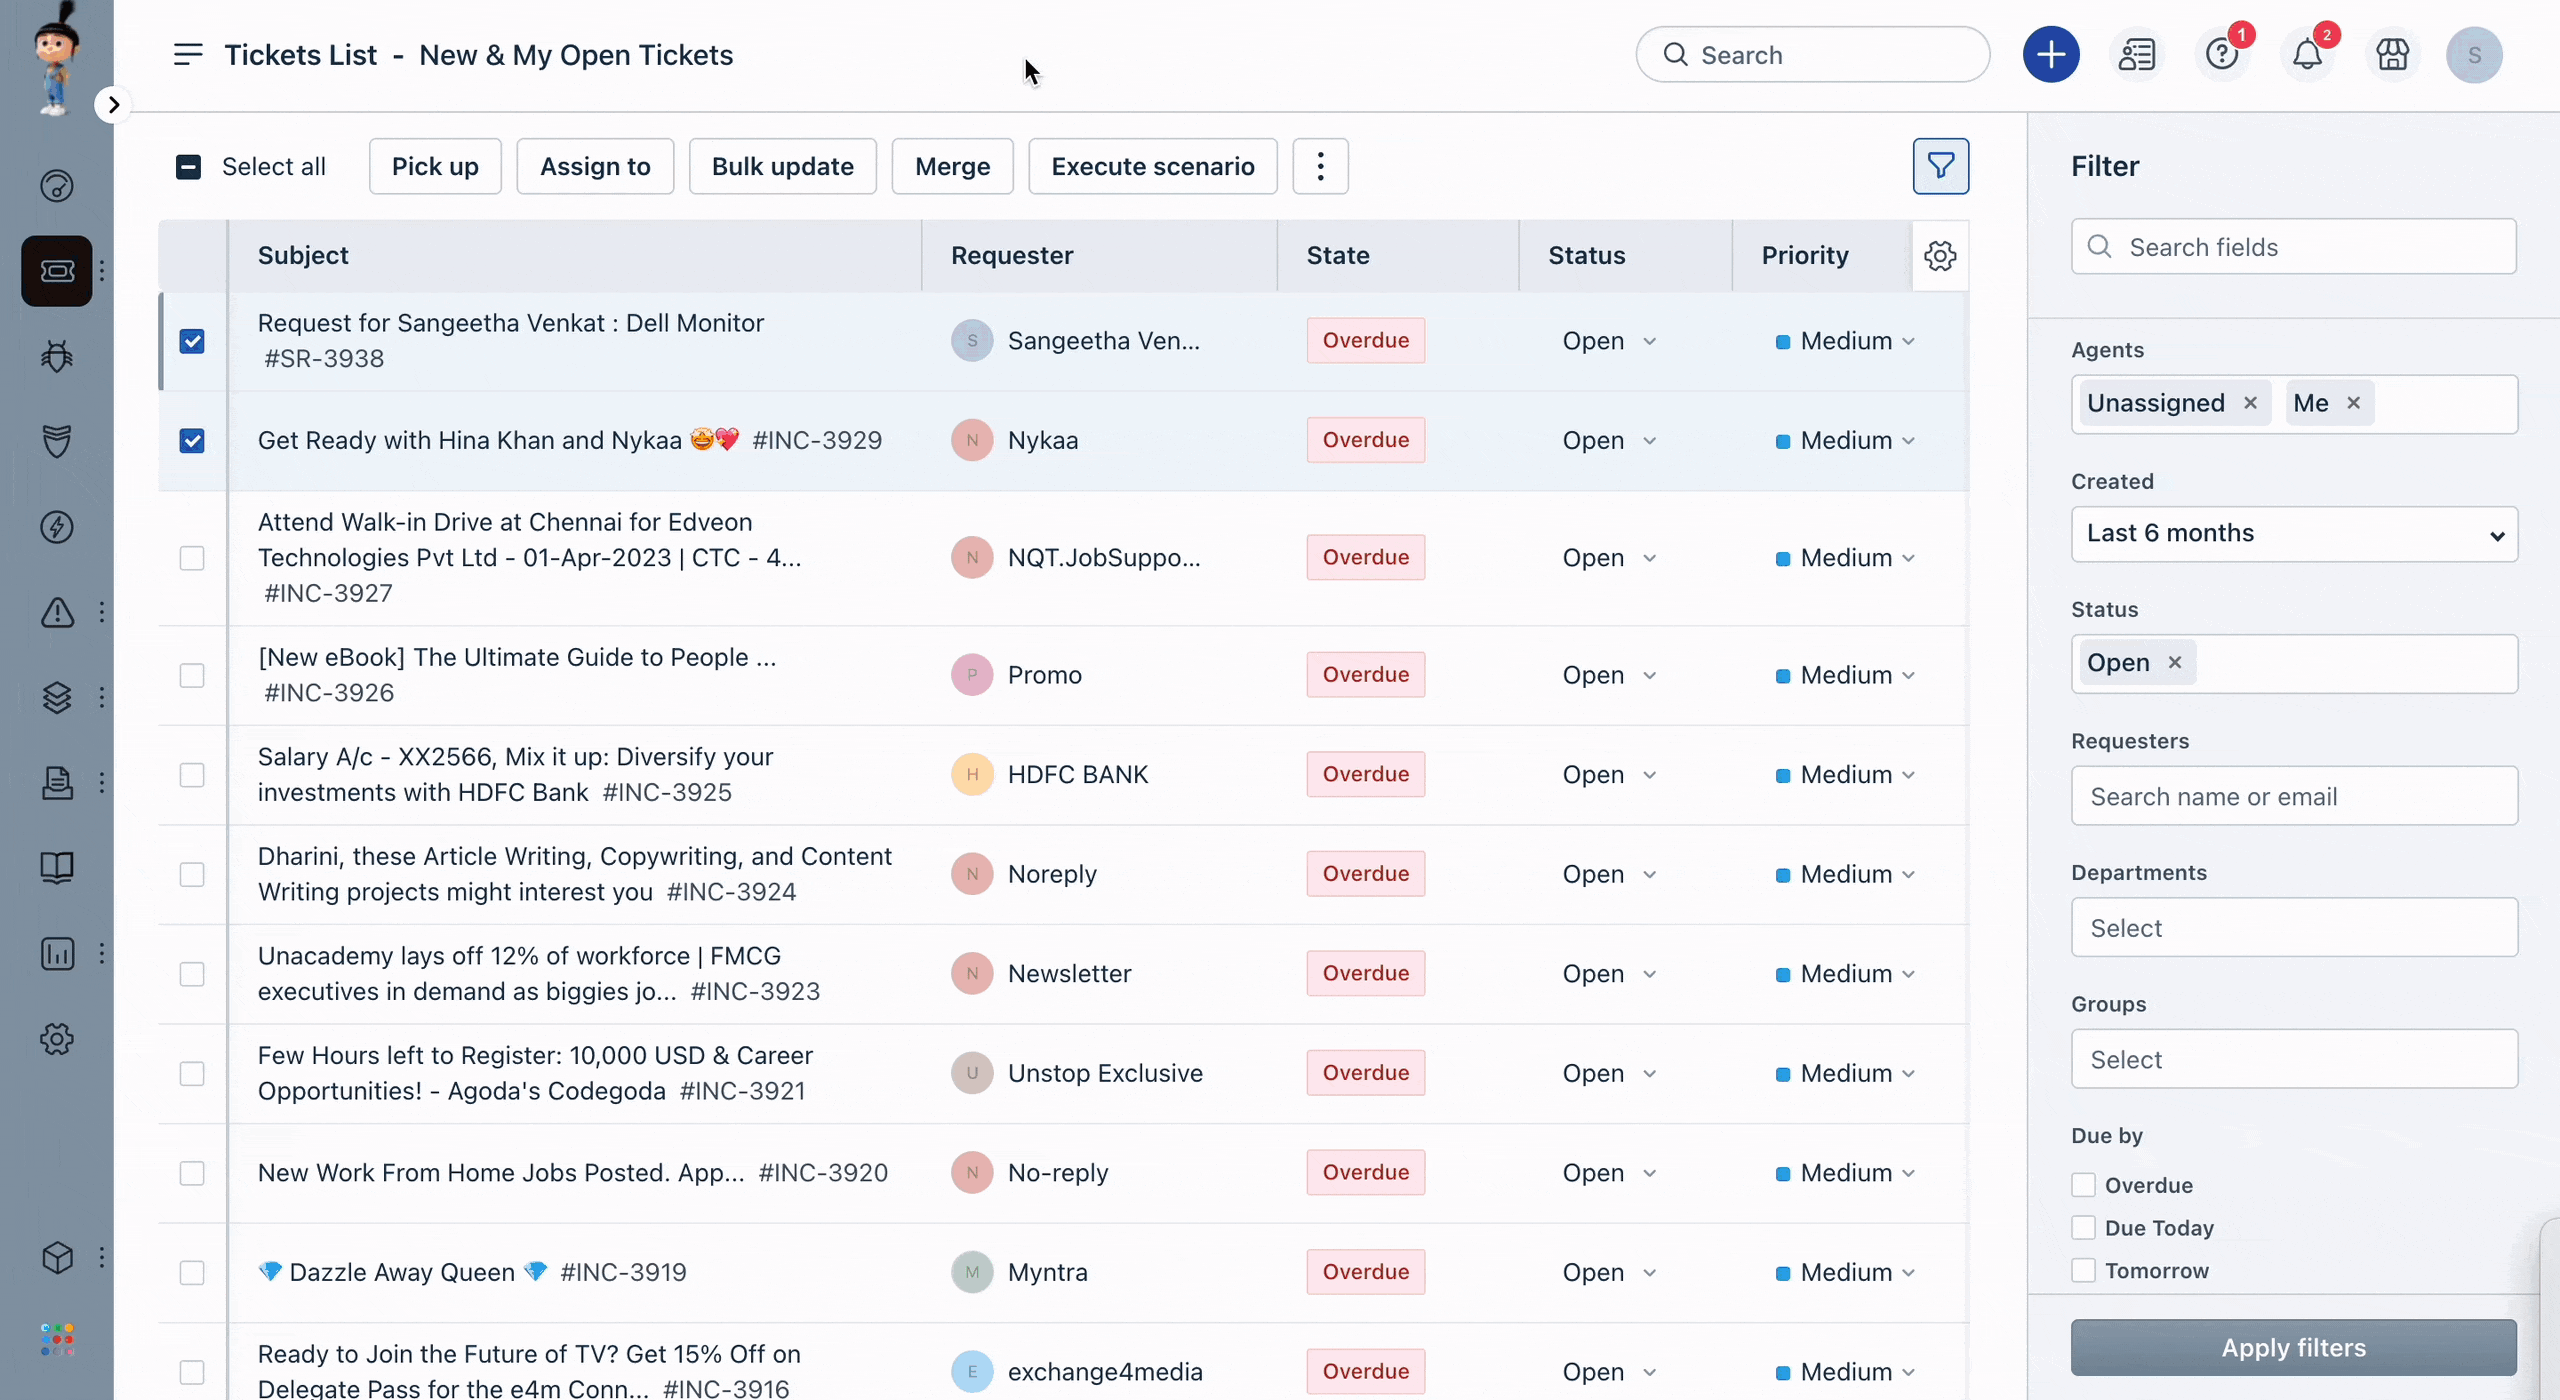Image resolution: width=2560 pixels, height=1400 pixels.
Task: Click the Apply filters button
Action: click(x=2293, y=1347)
